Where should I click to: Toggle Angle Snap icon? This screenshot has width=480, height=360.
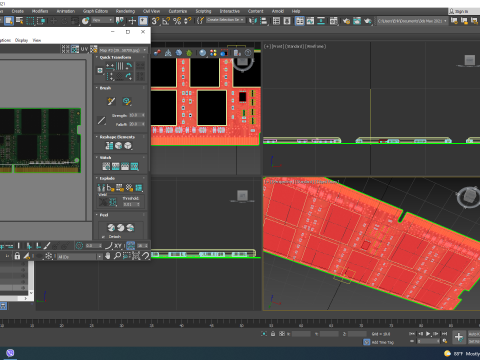coord(166,21)
